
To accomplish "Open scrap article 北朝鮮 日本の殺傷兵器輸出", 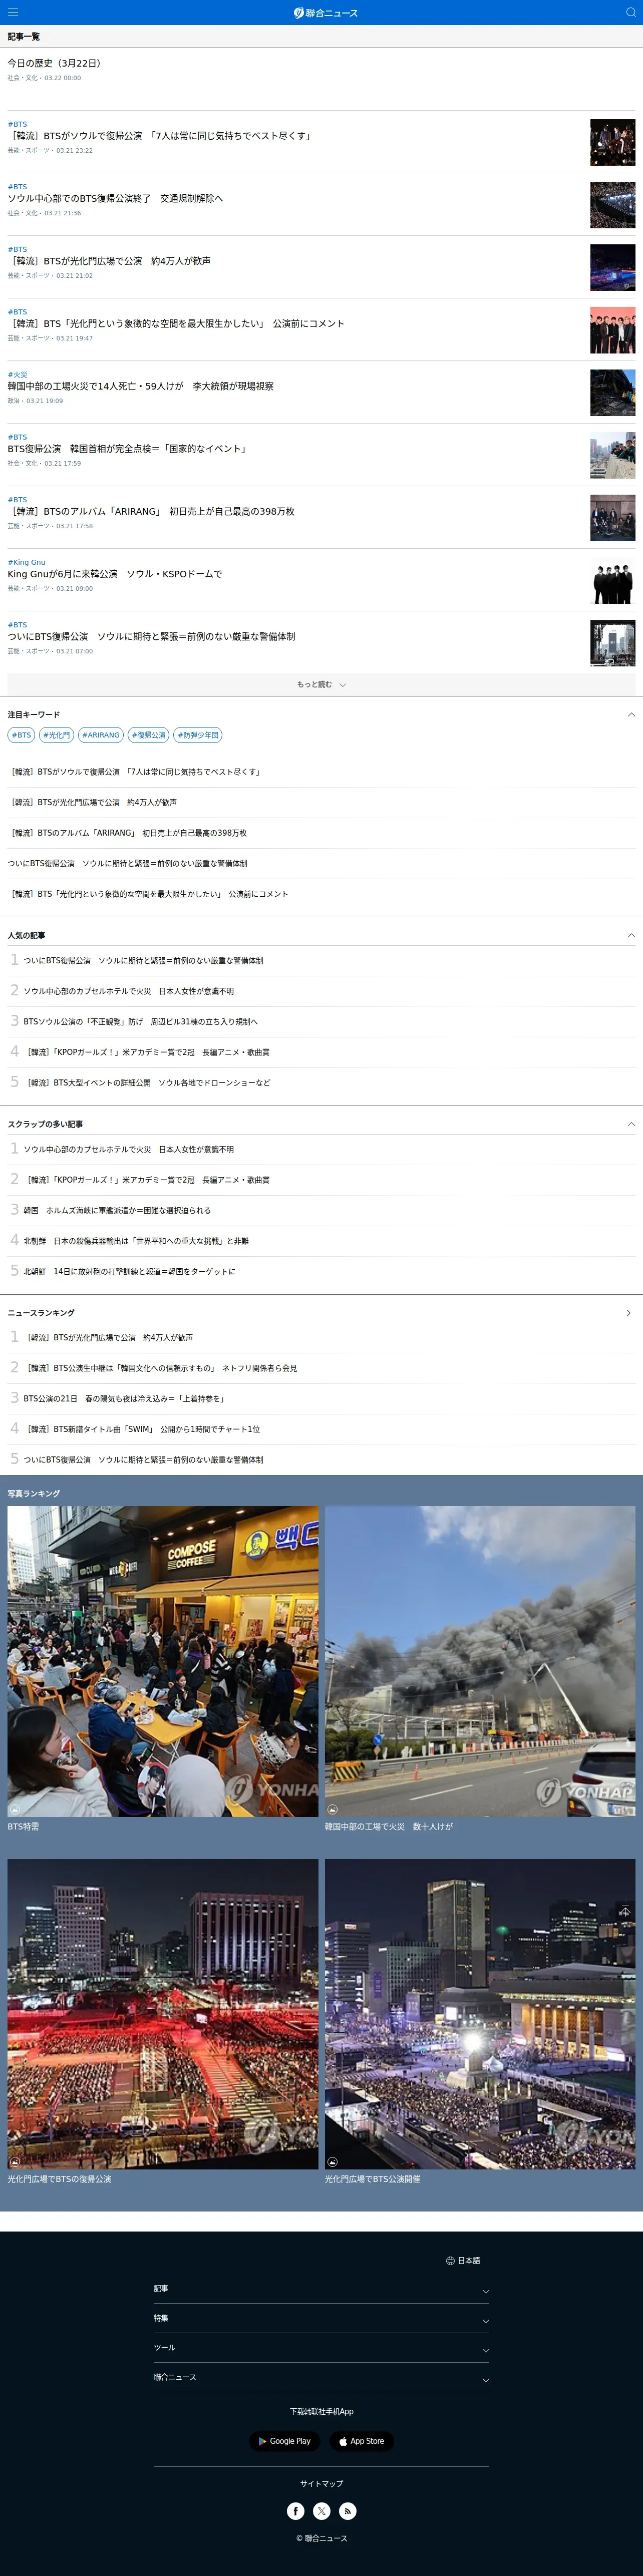I will click(x=136, y=1241).
